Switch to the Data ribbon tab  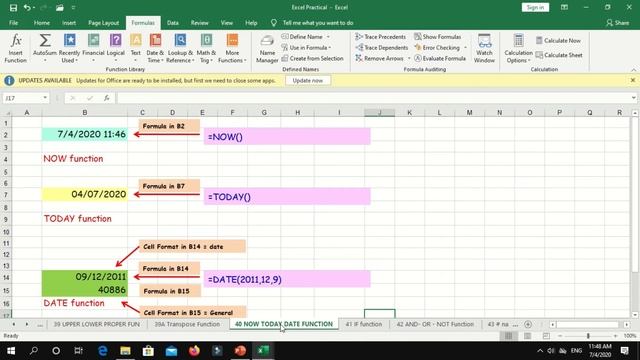pos(173,23)
